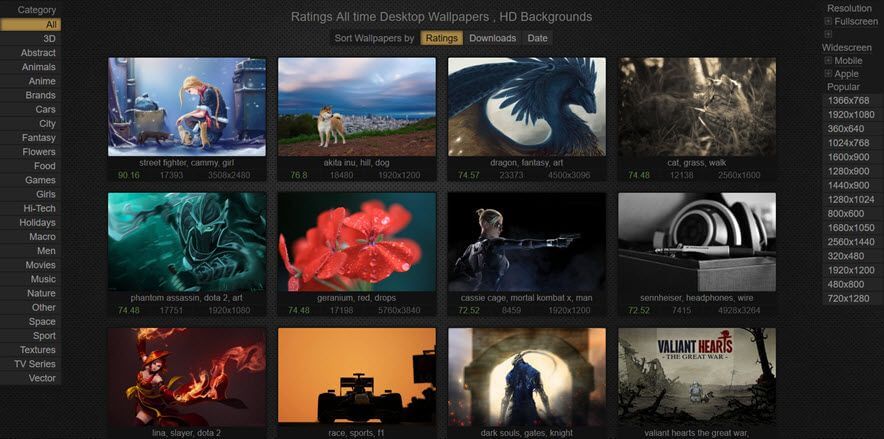Open the Vector category
This screenshot has height=439, width=884.
click(x=30, y=378)
